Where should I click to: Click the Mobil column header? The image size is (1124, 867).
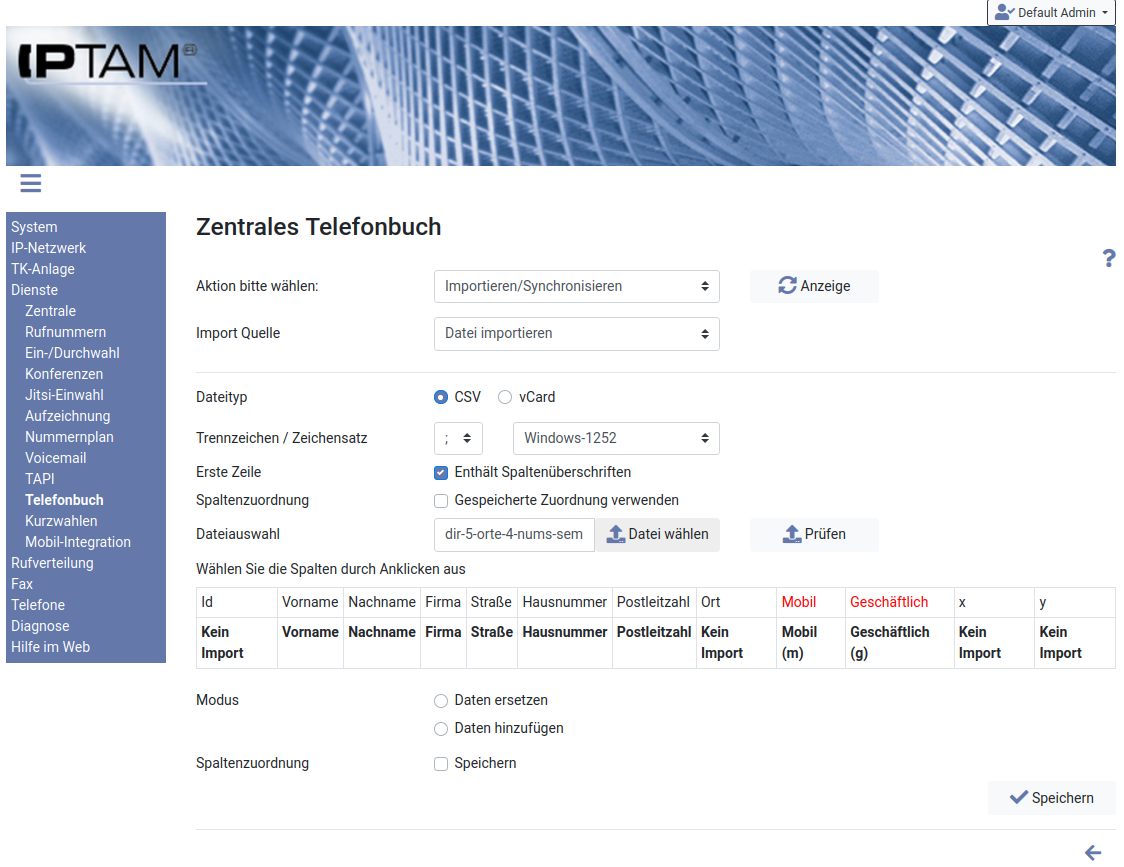click(799, 602)
